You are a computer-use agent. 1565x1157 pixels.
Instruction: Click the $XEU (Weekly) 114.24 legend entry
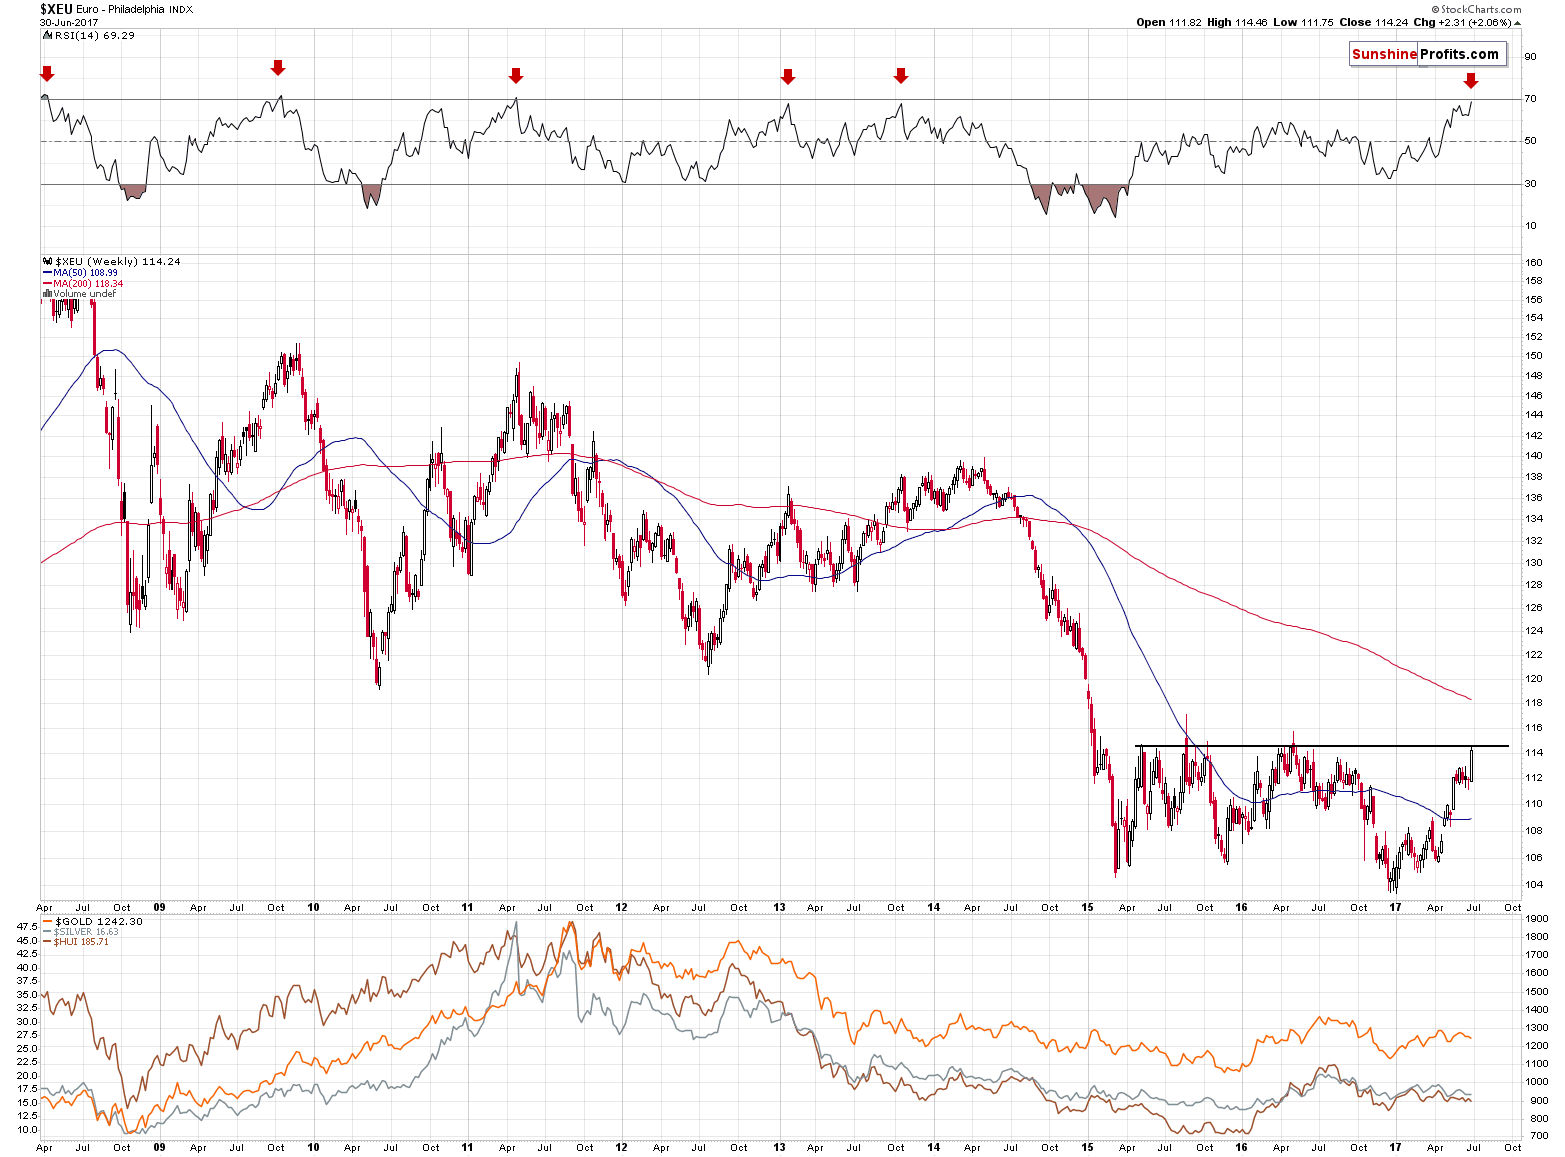tap(117, 262)
